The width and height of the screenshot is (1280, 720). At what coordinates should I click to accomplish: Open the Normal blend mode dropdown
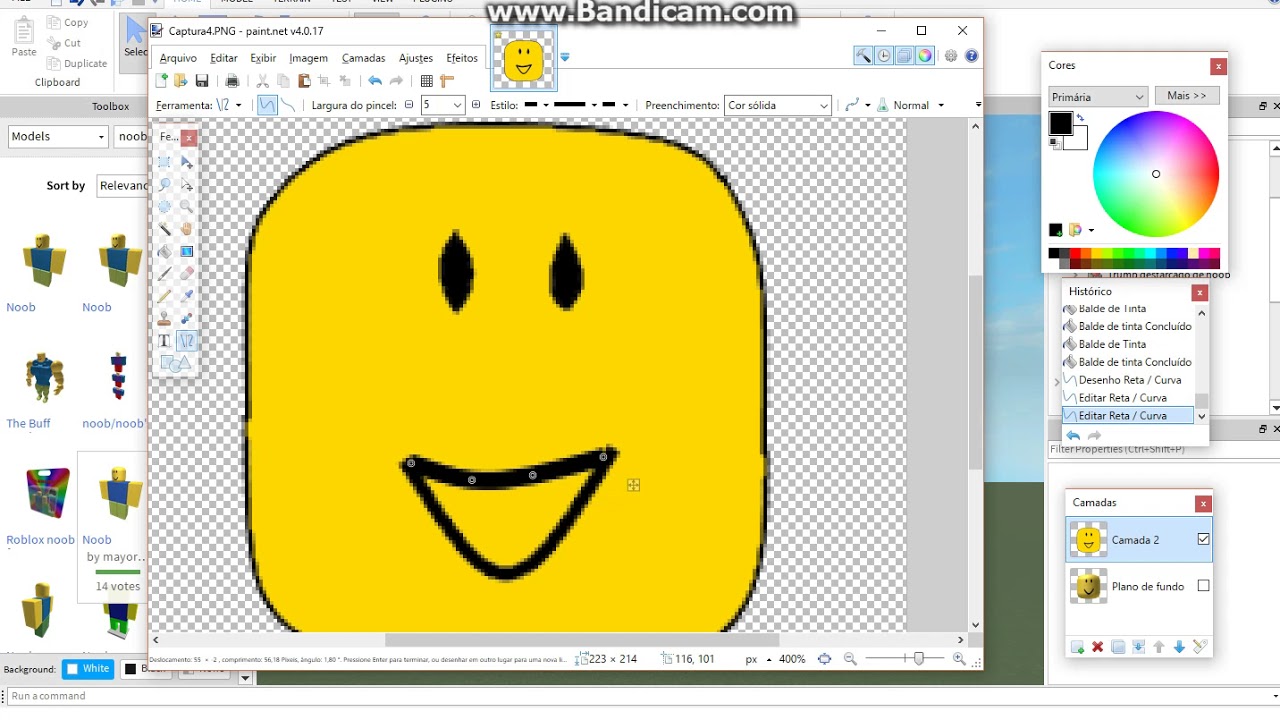[917, 105]
